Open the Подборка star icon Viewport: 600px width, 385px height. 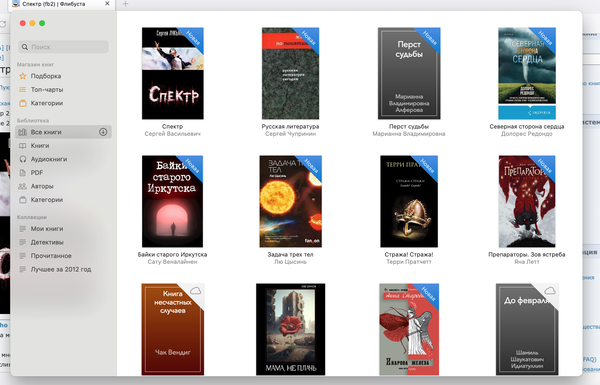23,76
